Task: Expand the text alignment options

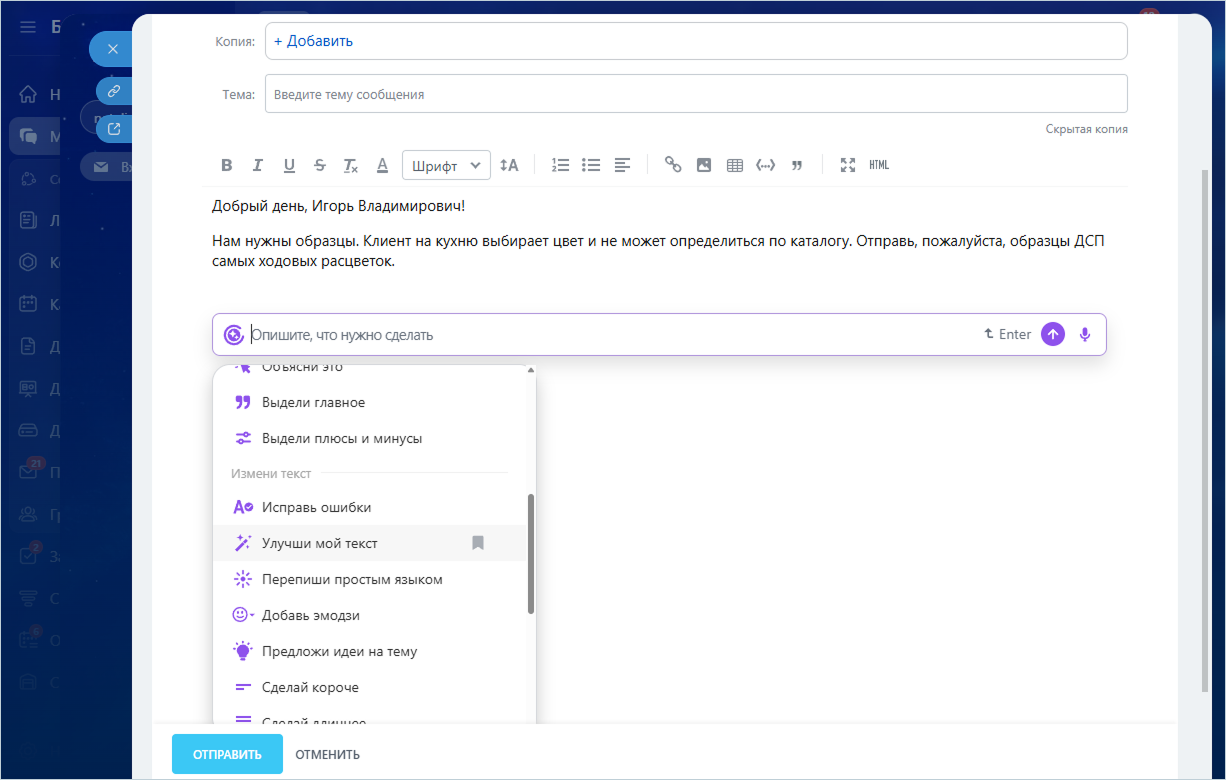Action: pos(623,165)
